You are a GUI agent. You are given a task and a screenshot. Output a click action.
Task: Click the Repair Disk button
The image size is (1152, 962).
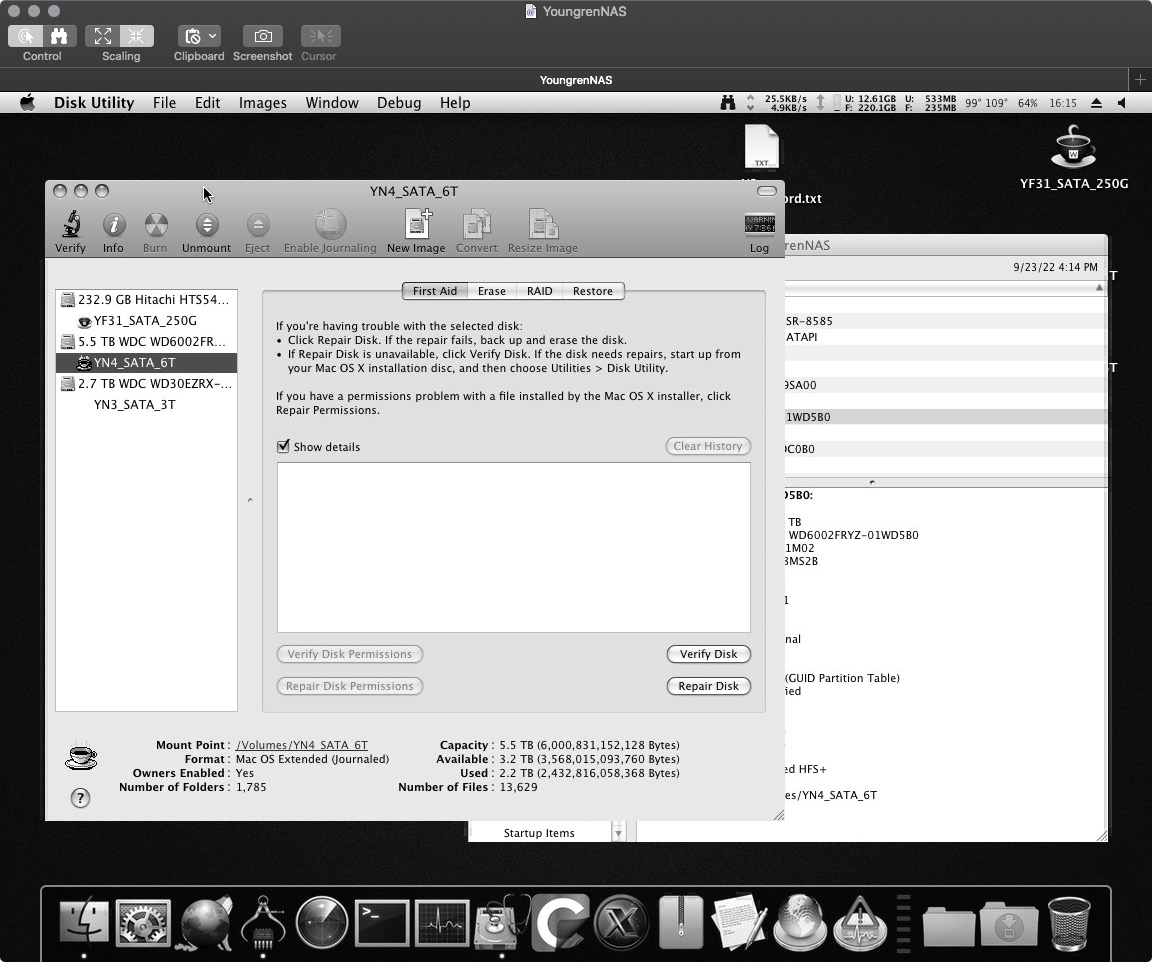pyautogui.click(x=708, y=686)
